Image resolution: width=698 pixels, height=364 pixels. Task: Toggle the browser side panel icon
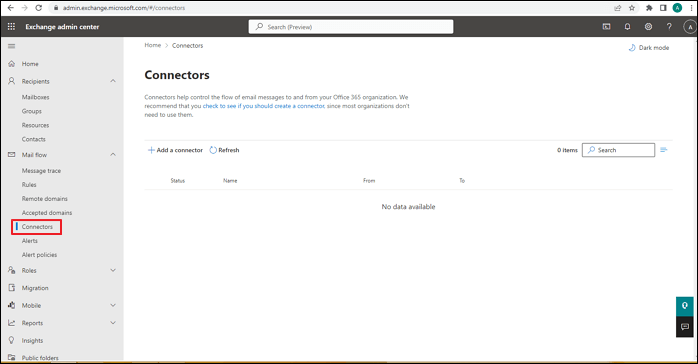coord(663,8)
